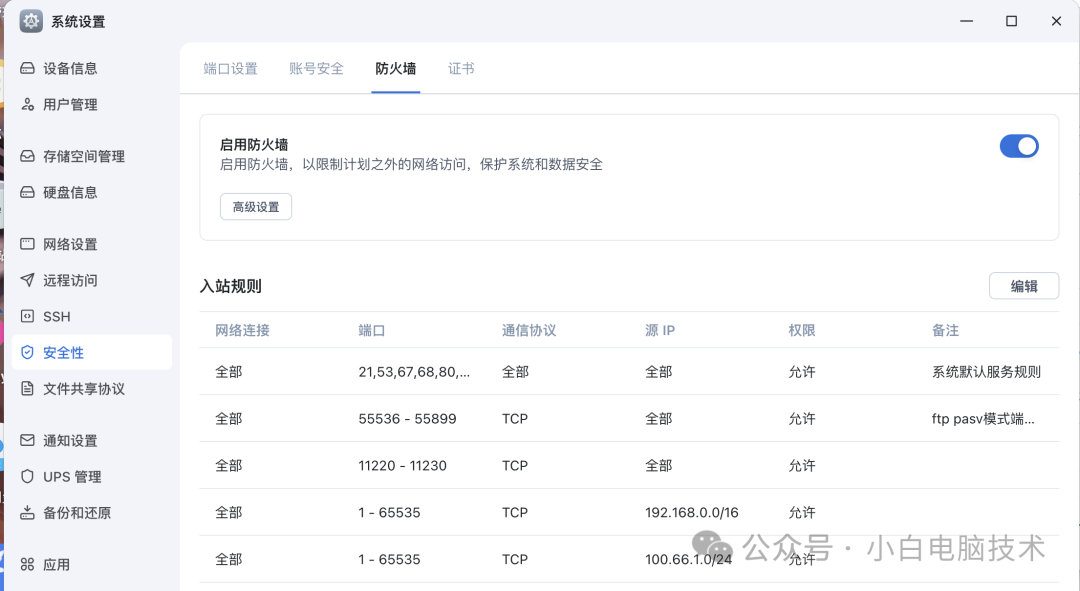This screenshot has width=1080, height=591.
Task: Open 网络设置 in the sidebar
Action: (x=92, y=244)
